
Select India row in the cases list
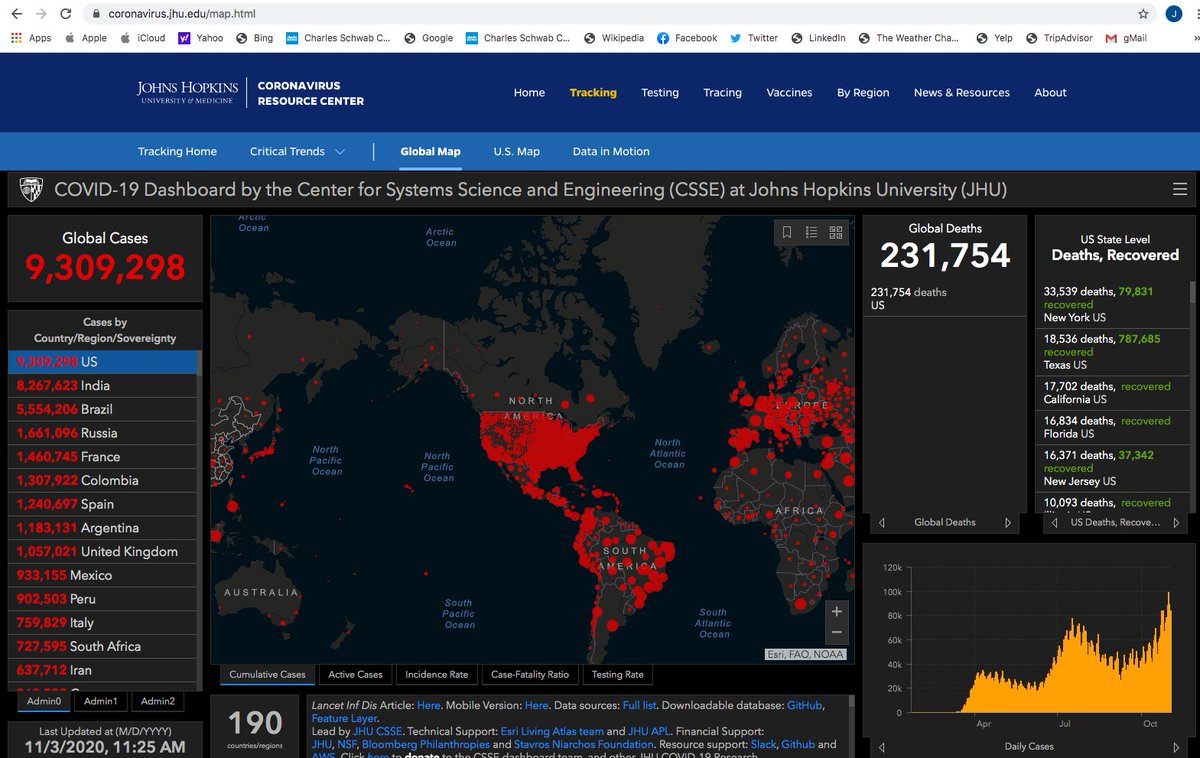pos(104,385)
